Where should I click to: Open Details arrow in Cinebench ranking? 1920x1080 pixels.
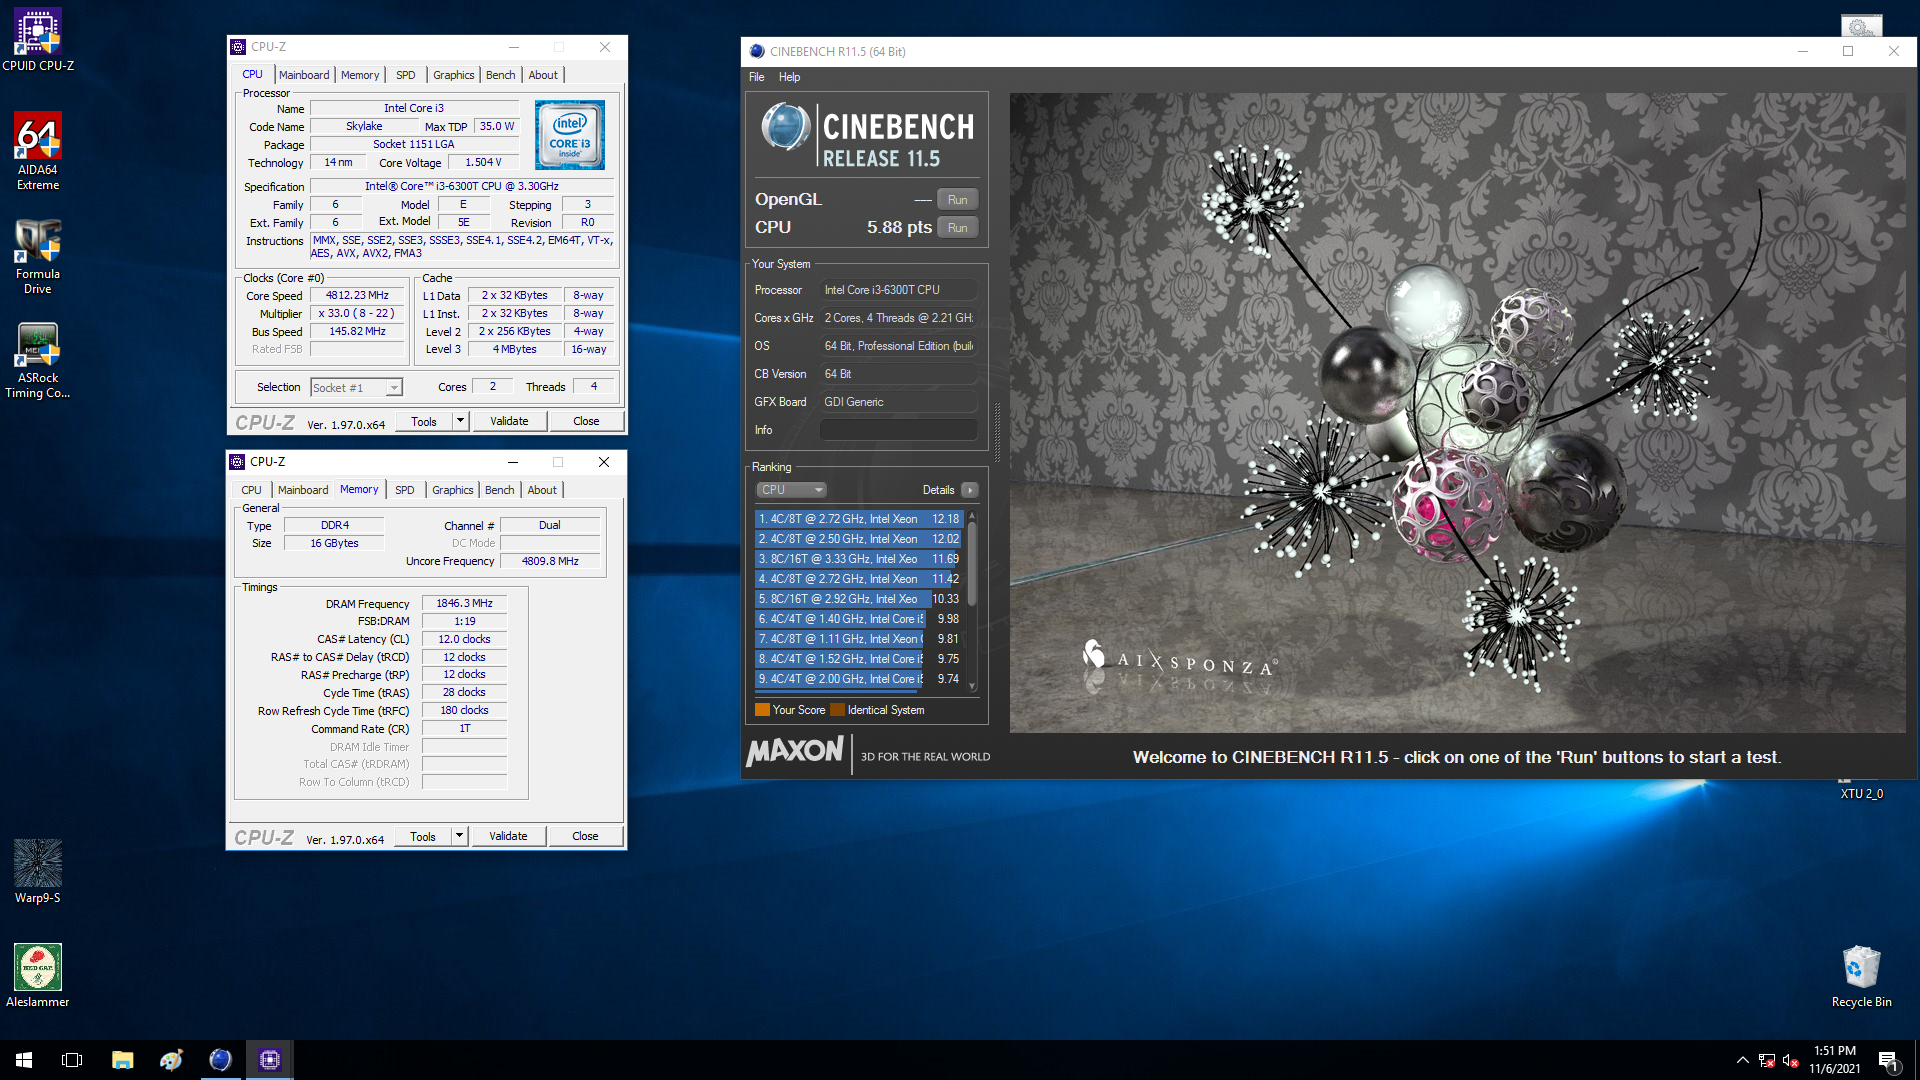click(x=969, y=490)
